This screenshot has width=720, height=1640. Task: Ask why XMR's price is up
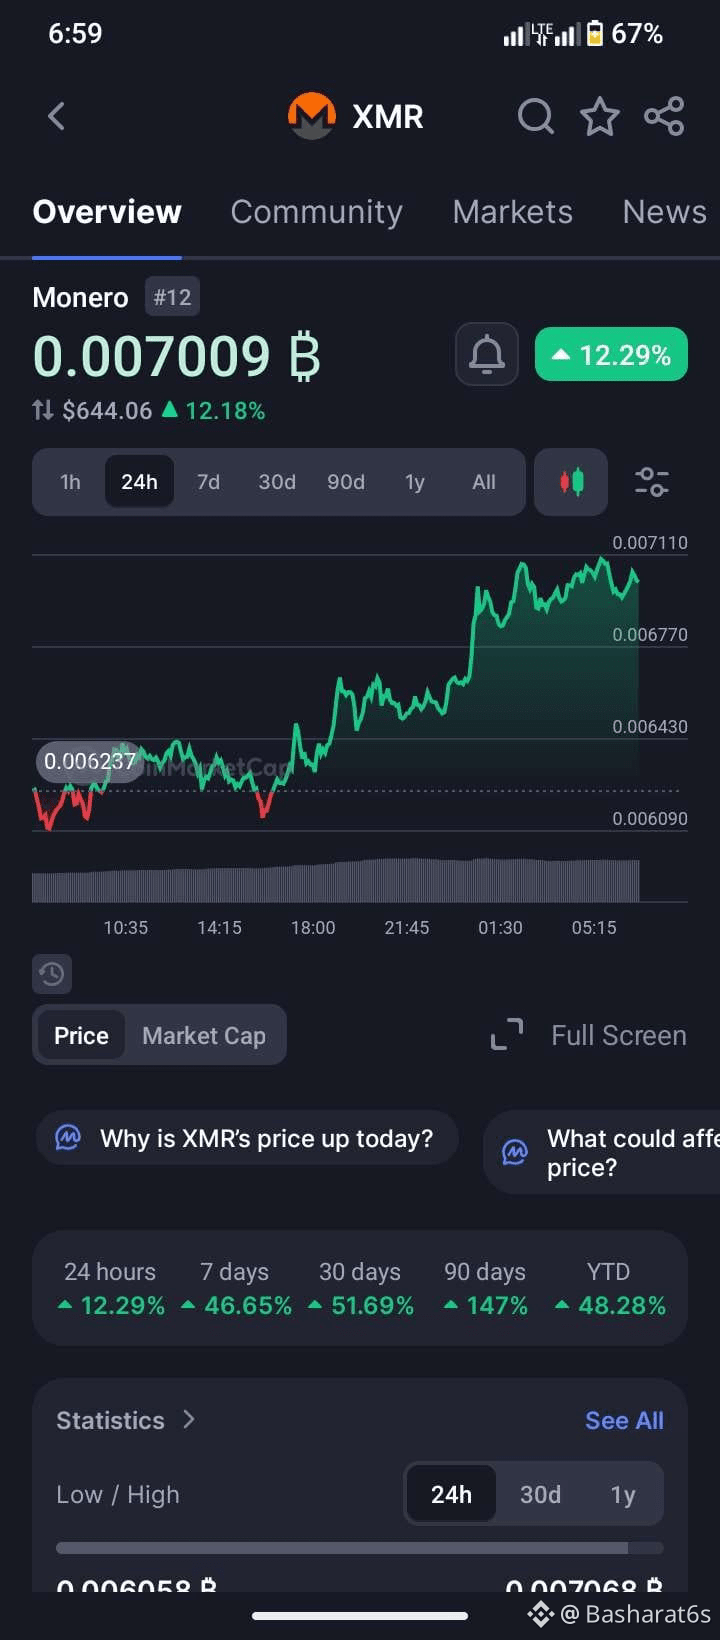point(247,1138)
